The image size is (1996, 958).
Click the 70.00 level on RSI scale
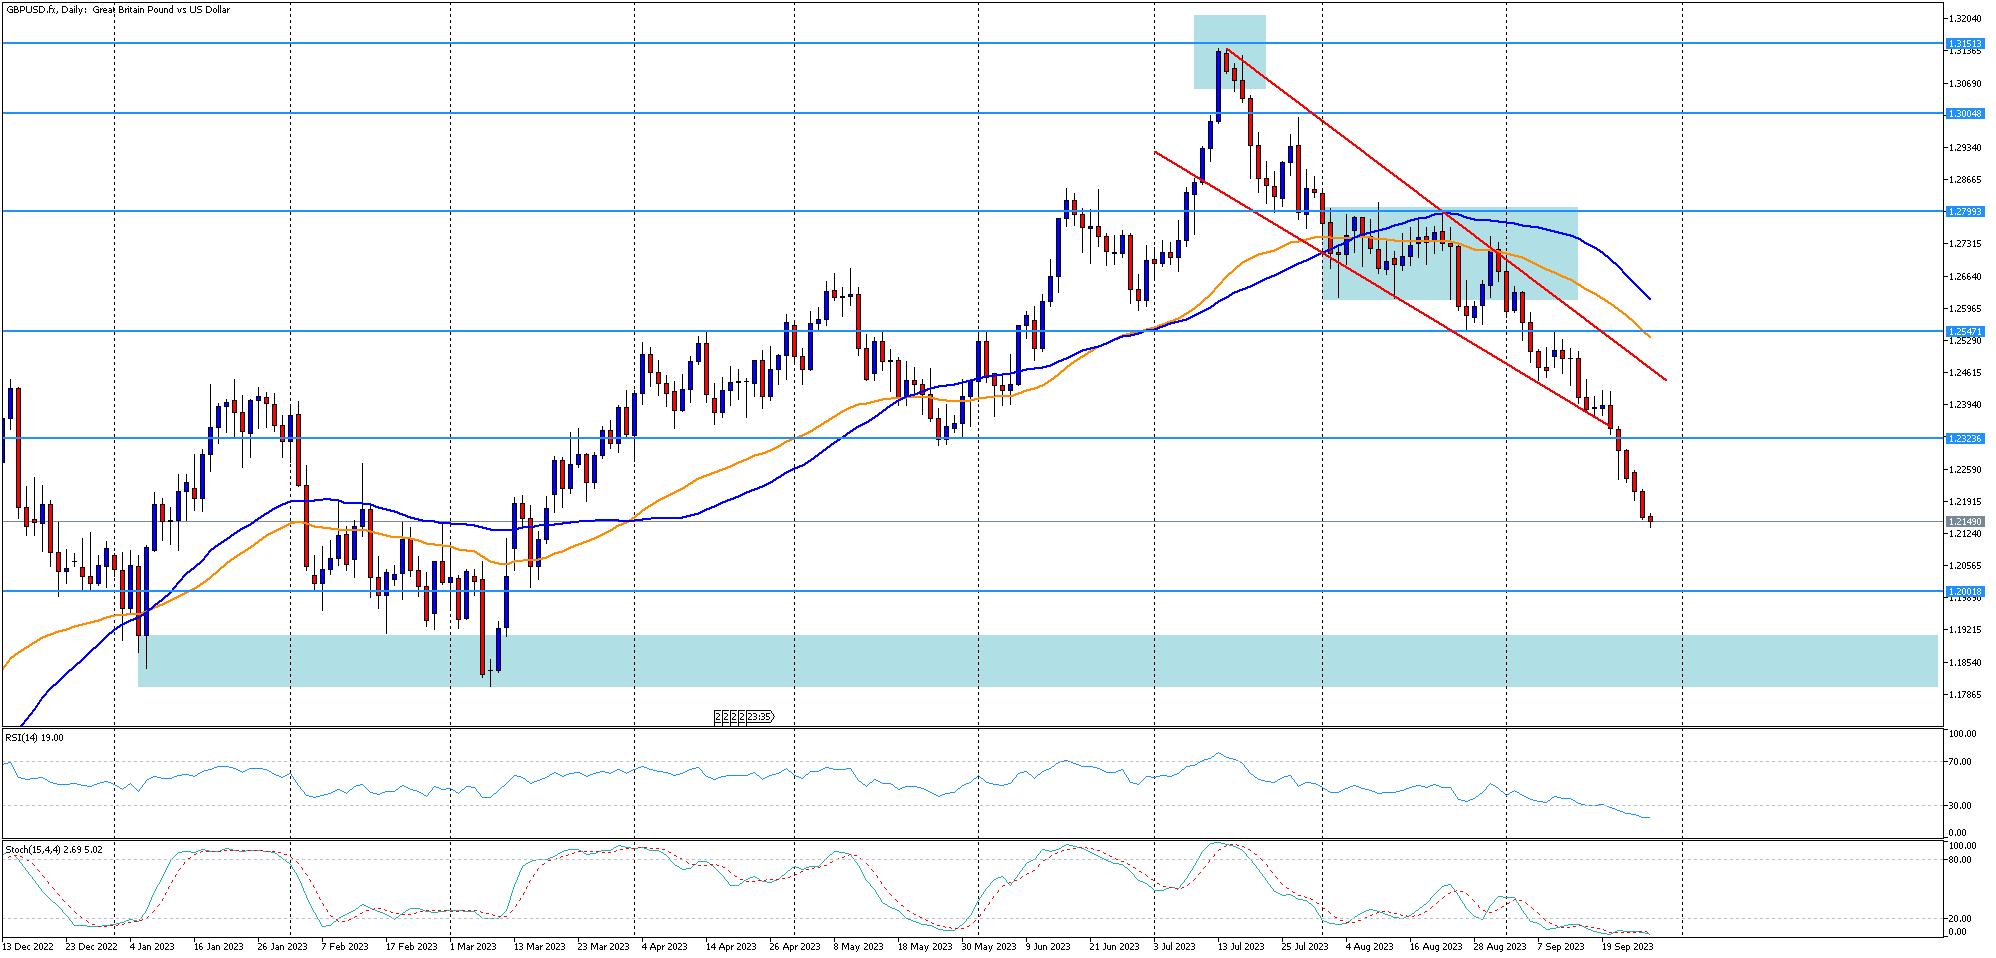coord(1961,762)
